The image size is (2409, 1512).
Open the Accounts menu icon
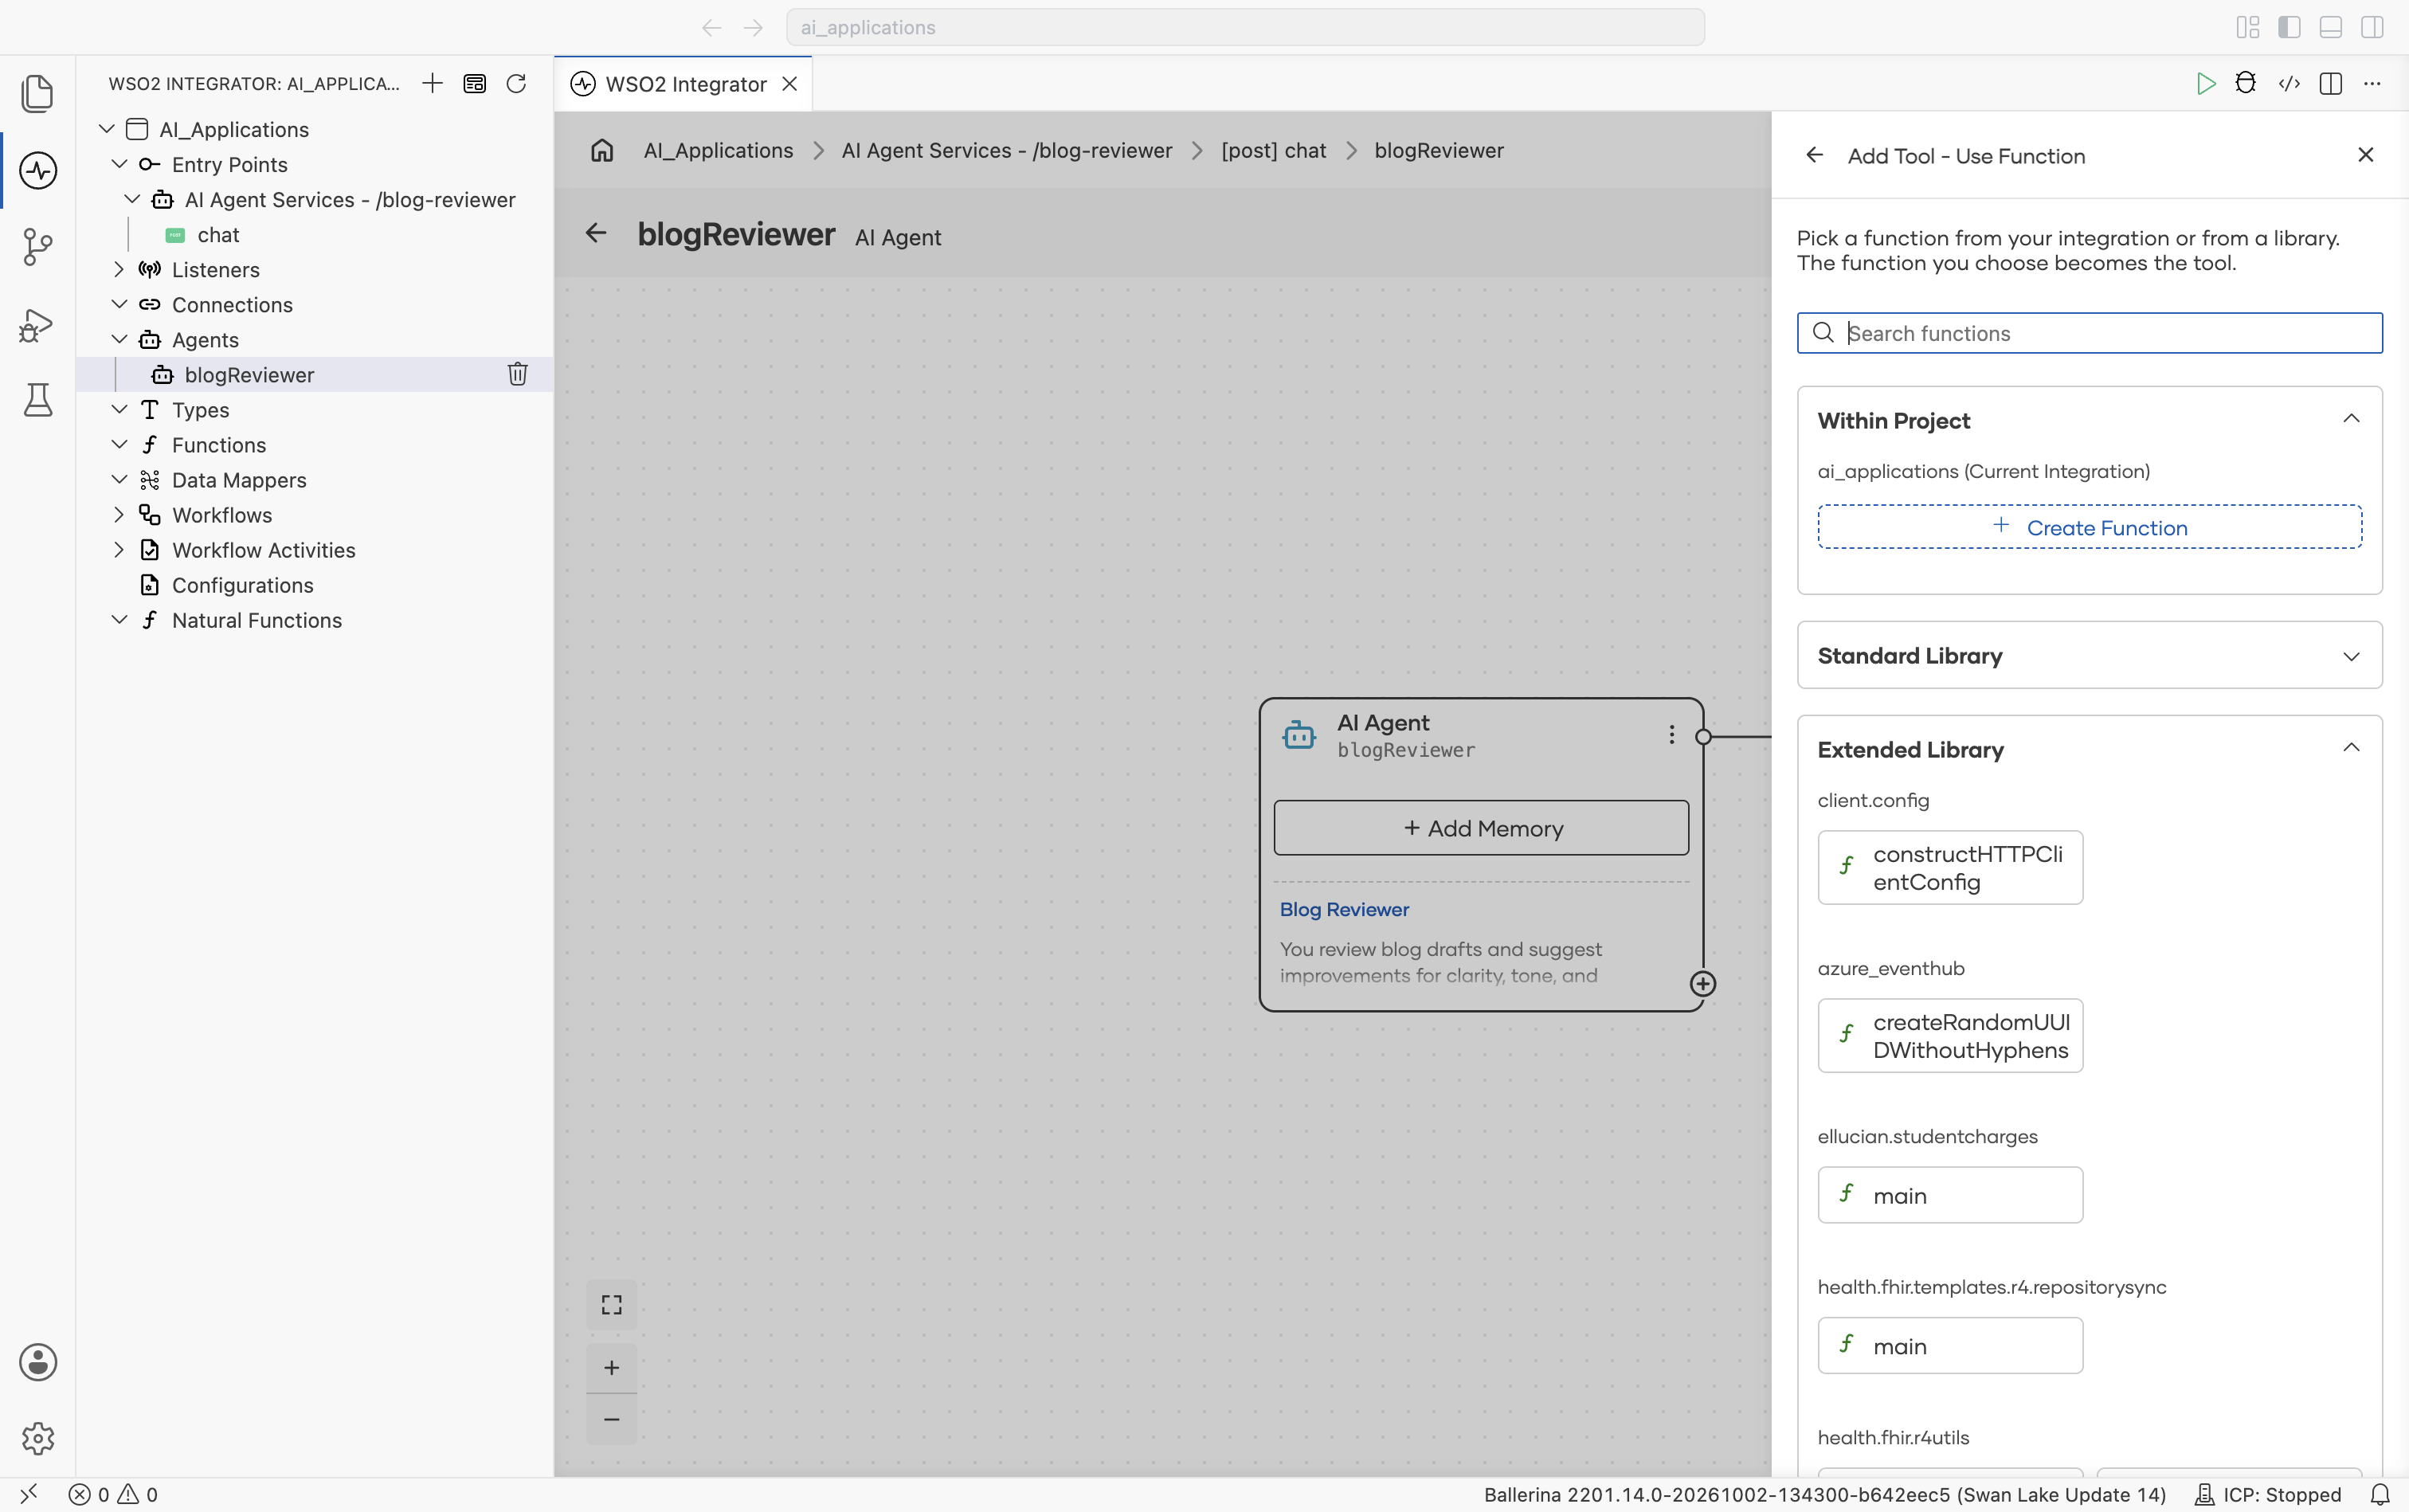pos(37,1362)
